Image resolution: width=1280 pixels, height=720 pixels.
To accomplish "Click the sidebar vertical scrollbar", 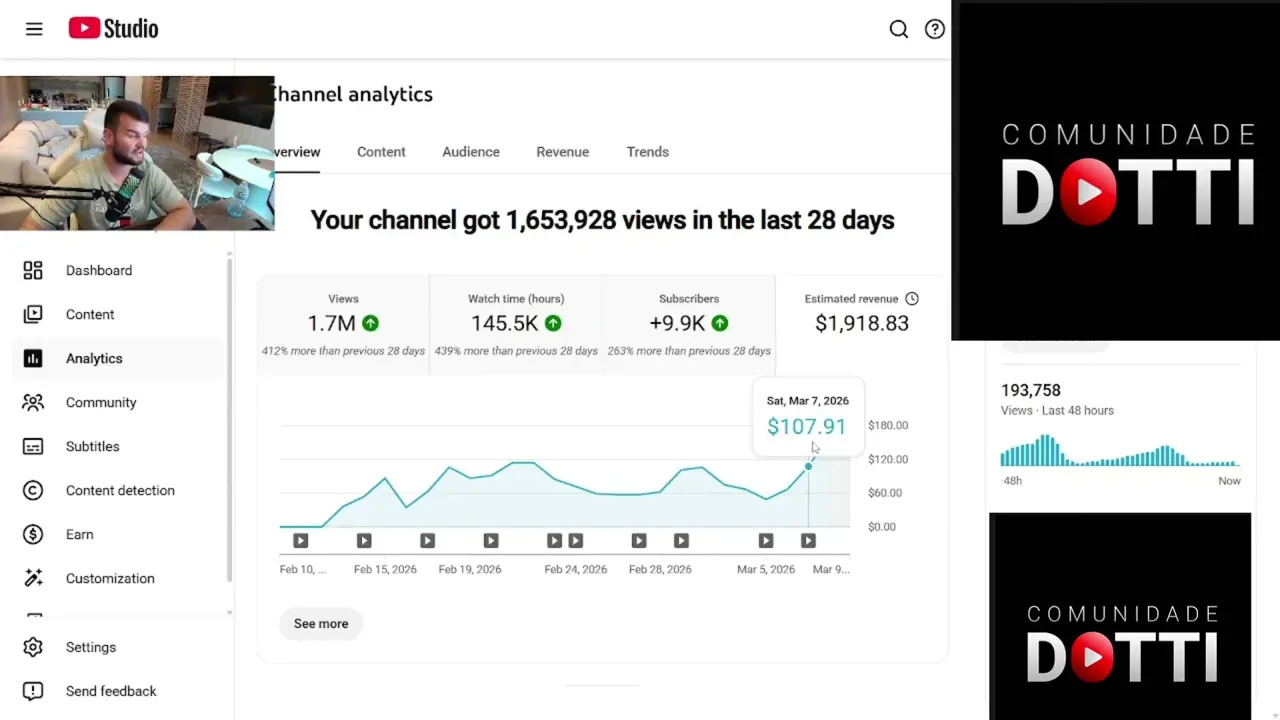I will coord(229,420).
